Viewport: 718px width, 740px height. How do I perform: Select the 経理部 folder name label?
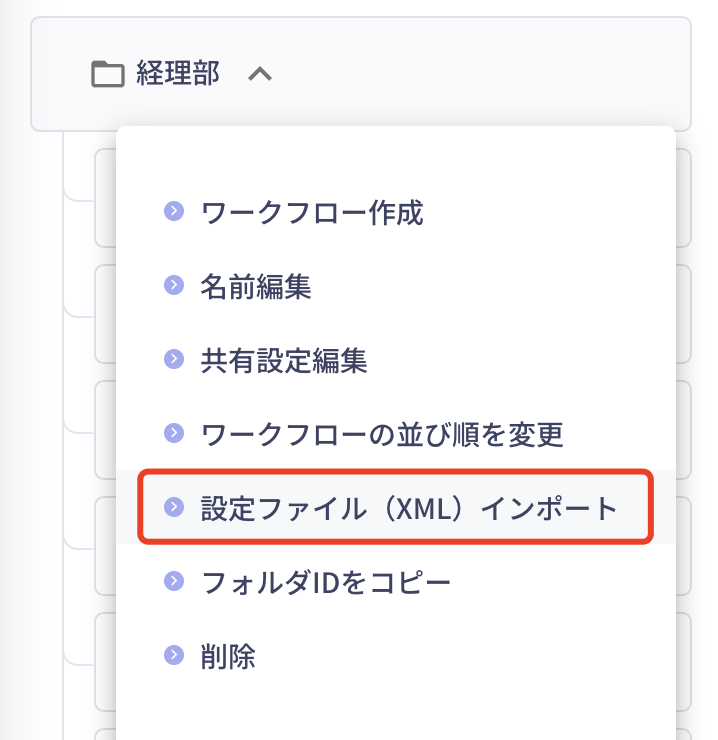coord(178,73)
